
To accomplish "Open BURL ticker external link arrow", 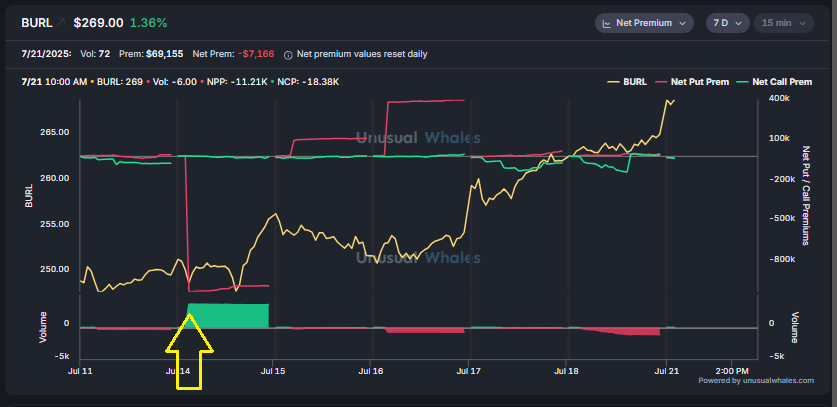I will [60, 23].
